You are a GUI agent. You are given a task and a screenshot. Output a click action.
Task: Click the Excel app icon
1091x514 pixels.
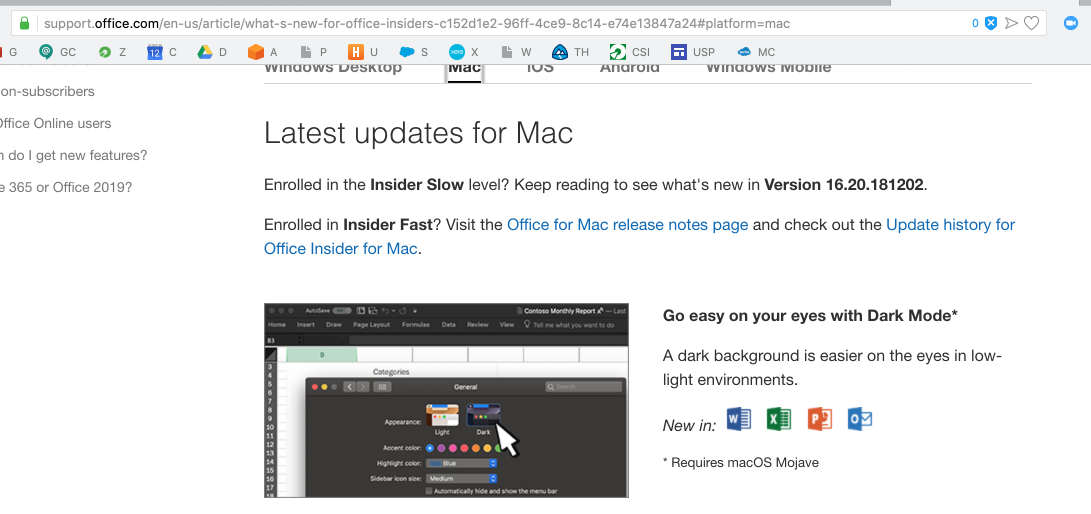coord(779,419)
